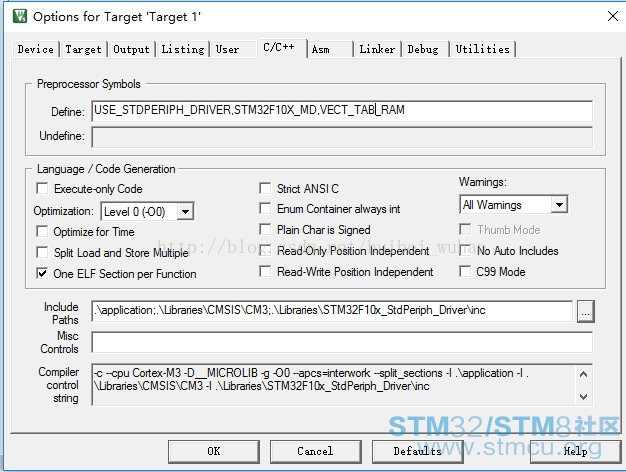626x472 pixels.
Task: Open the Linker tab
Action: click(x=377, y=50)
